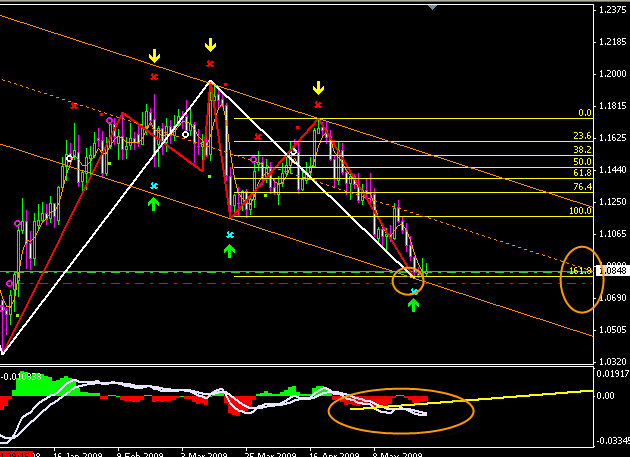Viewport: 630px width, 457px height.
Task: Click yellow down arrow above the Fibonacci 0.0 peak
Action: pyautogui.click(x=318, y=88)
